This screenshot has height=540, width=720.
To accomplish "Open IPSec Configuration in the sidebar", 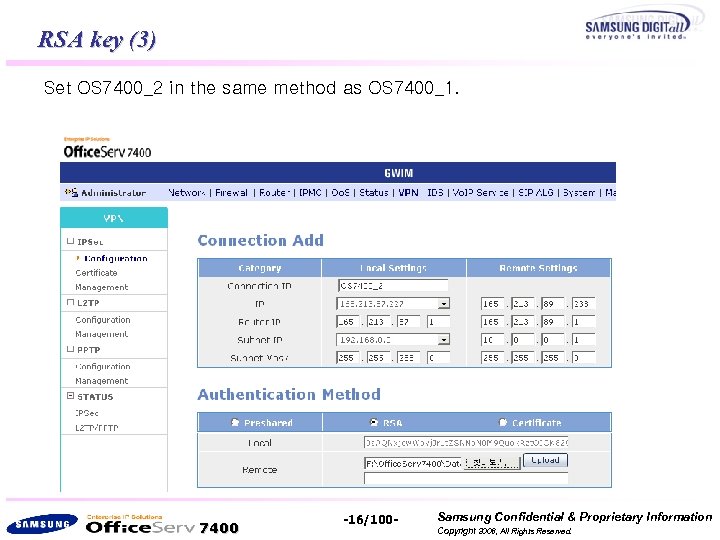I will click(x=116, y=259).
